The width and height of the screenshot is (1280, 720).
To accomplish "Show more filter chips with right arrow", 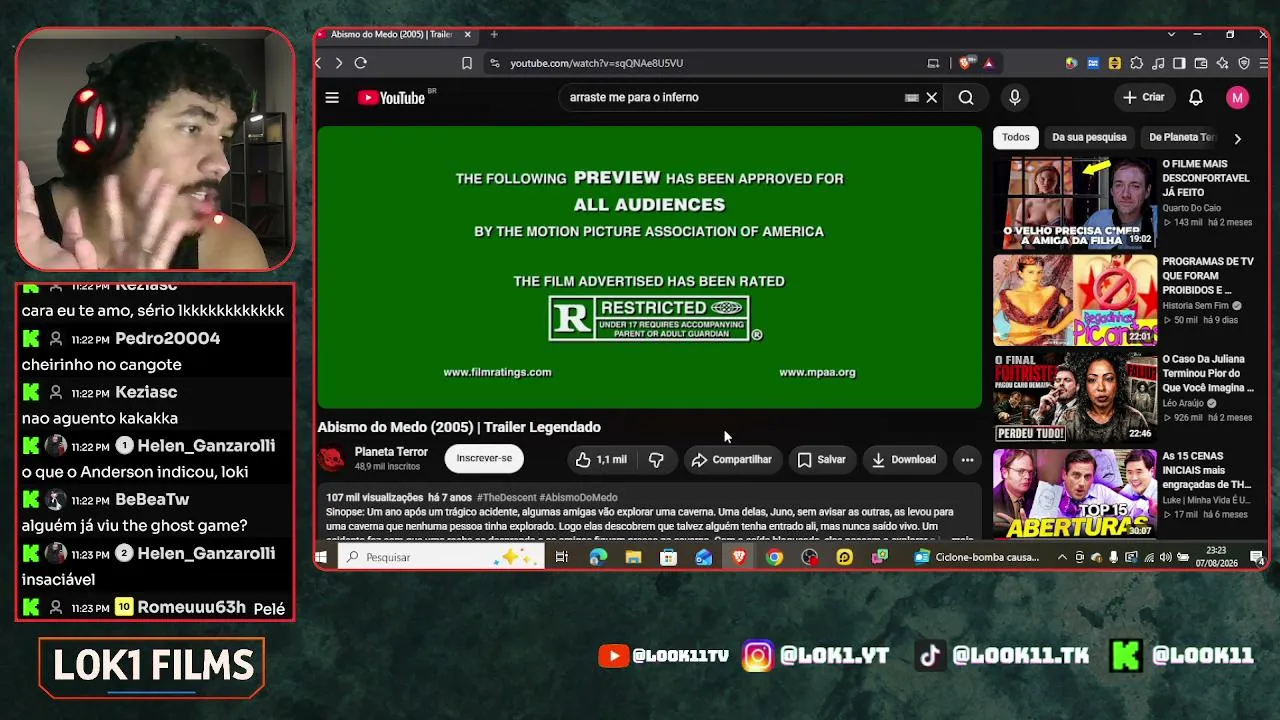I will point(1237,138).
